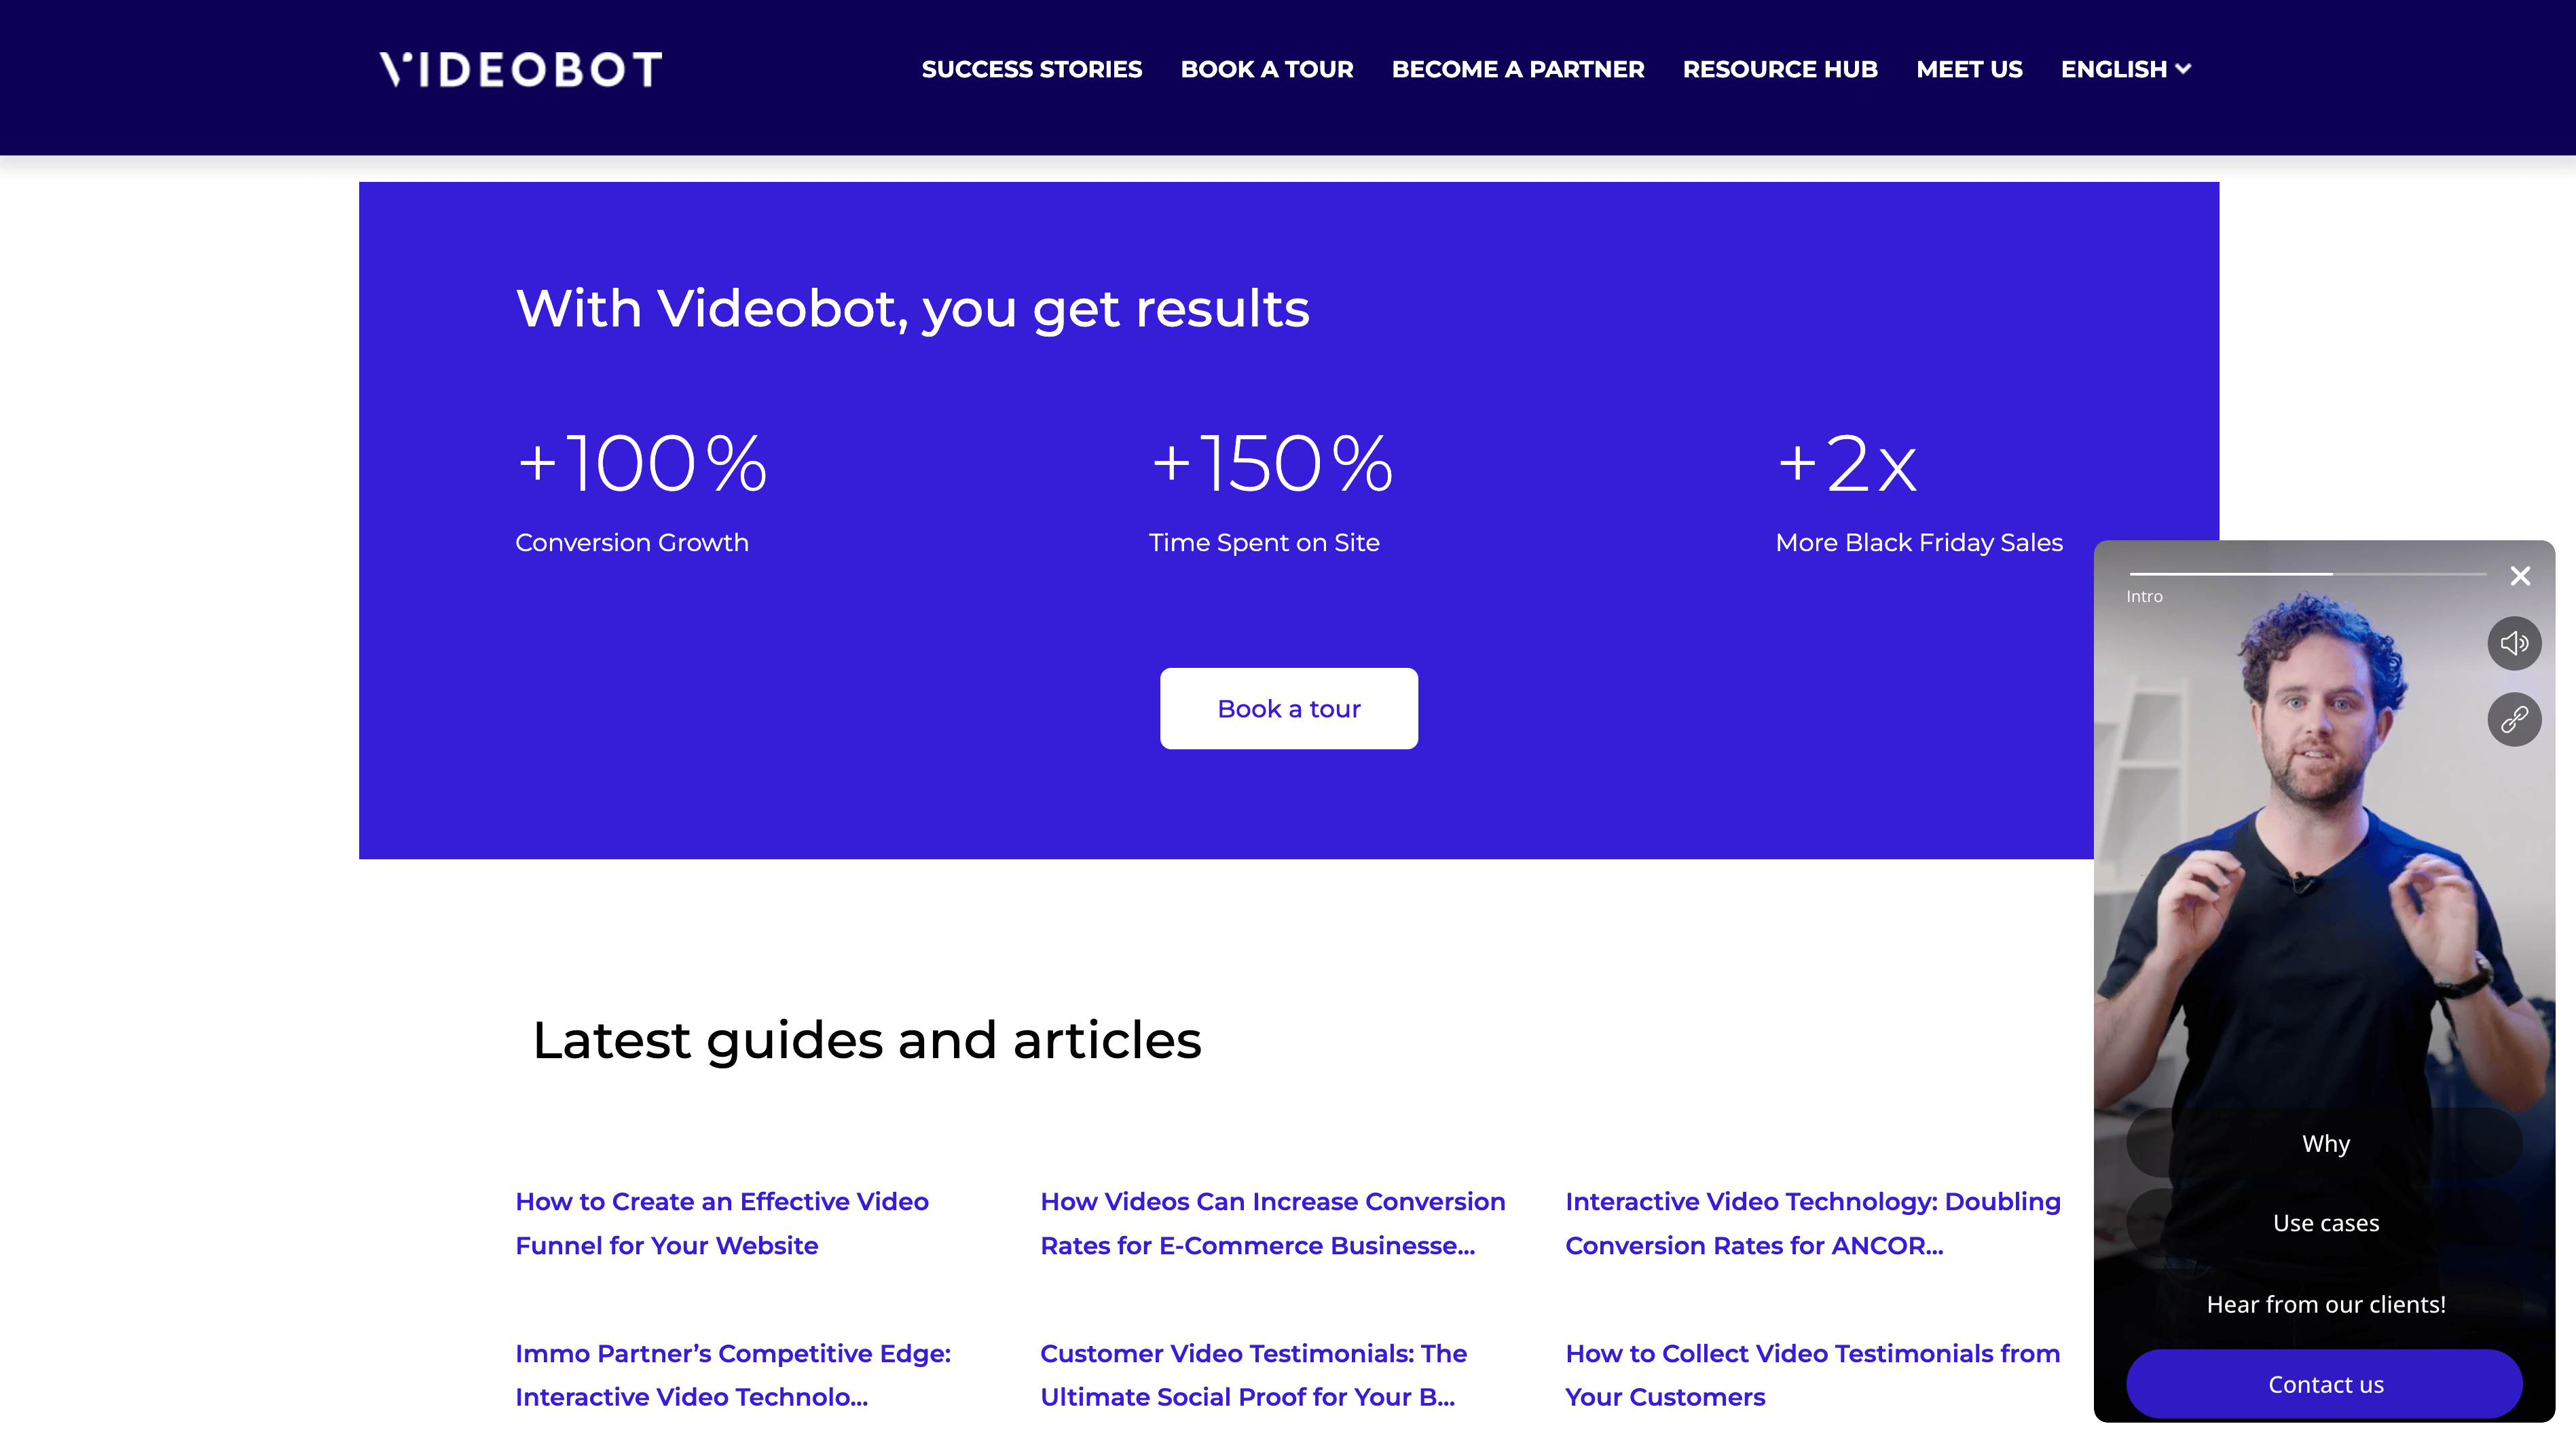This screenshot has height=1443, width=2576.
Task: Mute the Videobot audio
Action: [2516, 643]
